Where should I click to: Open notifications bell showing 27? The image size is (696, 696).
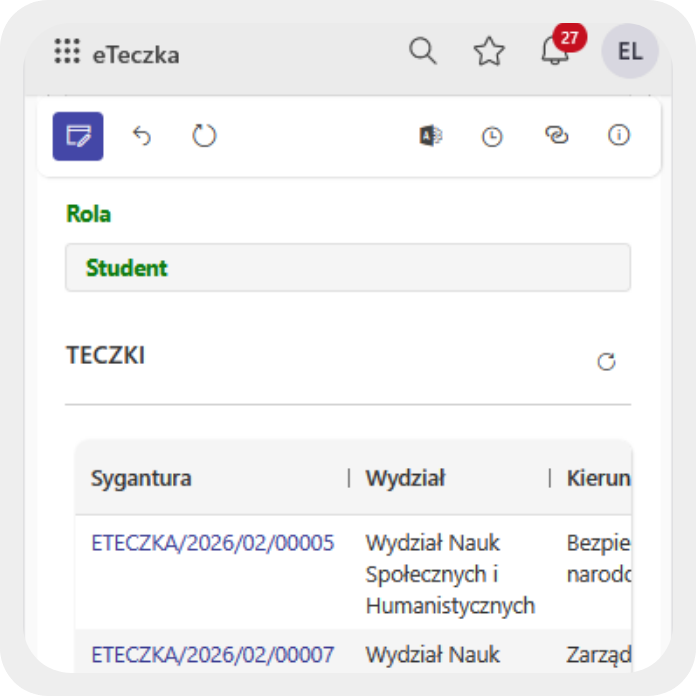tap(554, 52)
